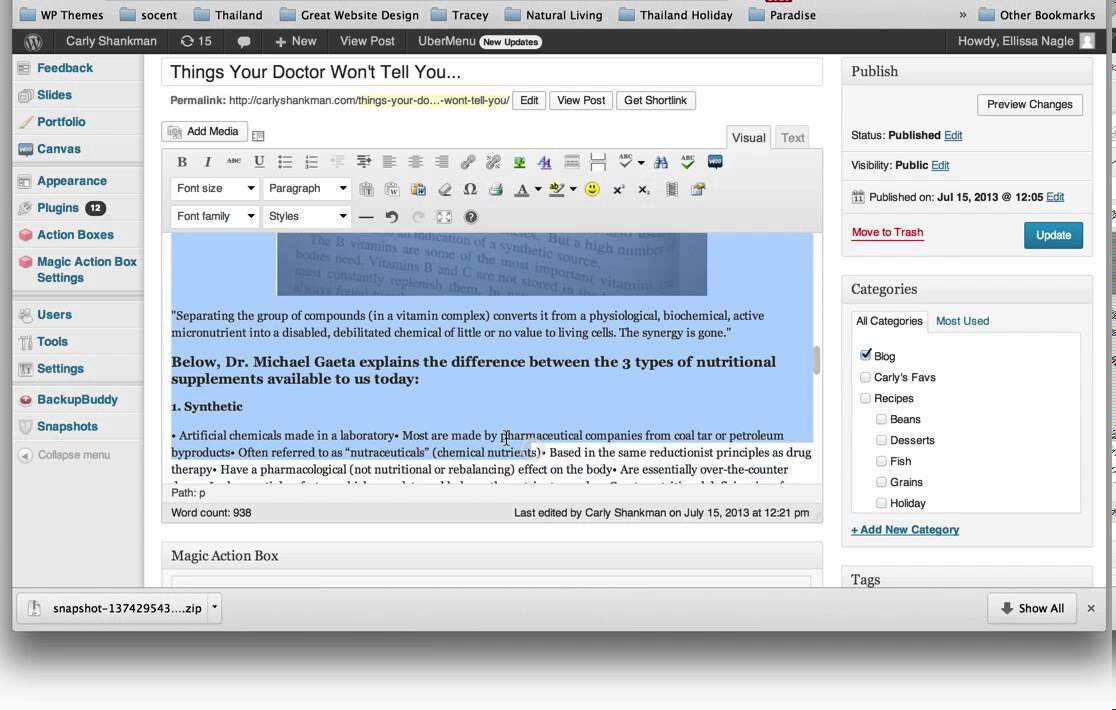
Task: Move this post to Trash
Action: click(888, 232)
